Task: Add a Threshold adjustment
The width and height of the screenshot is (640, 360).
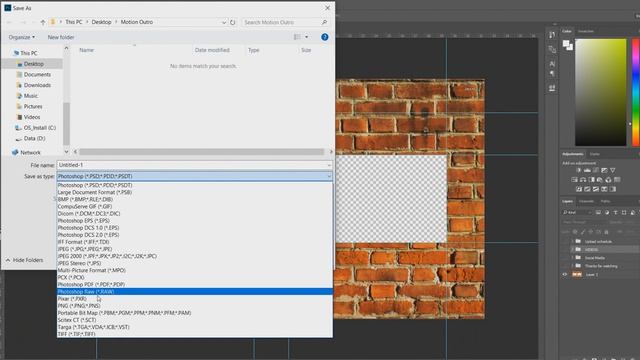Action: click(x=596, y=189)
